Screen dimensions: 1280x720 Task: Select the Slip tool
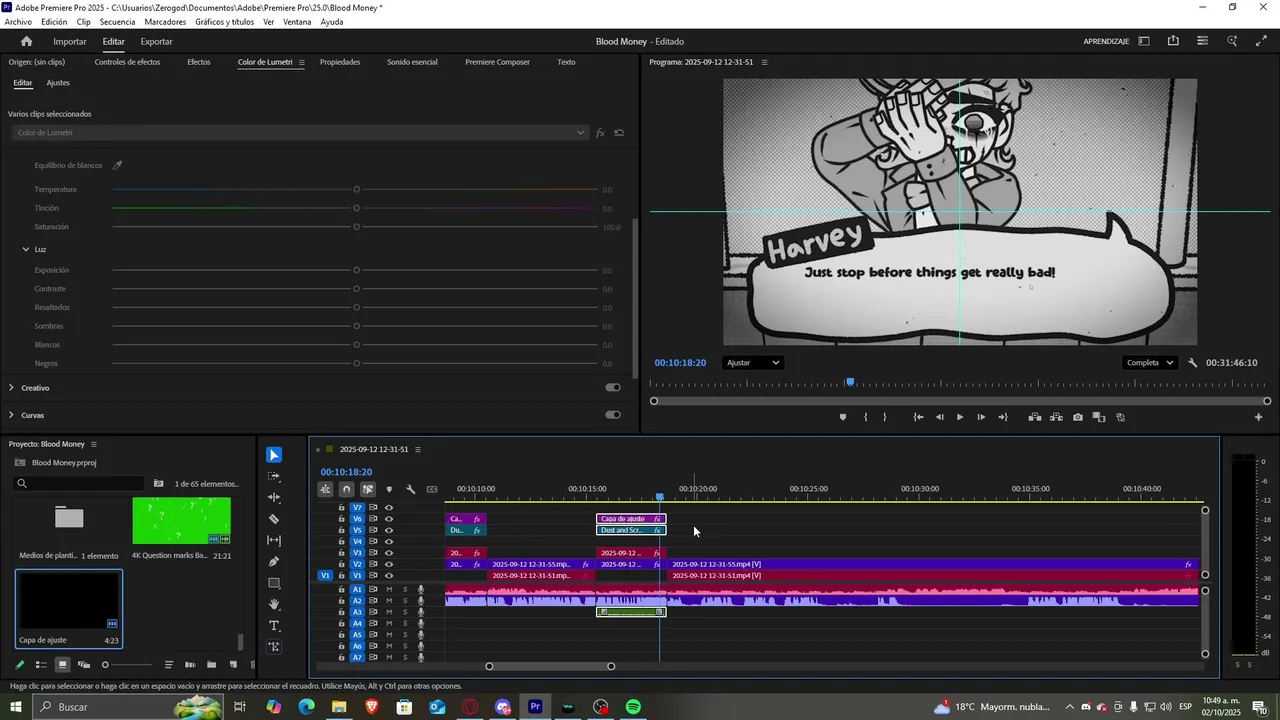274,541
